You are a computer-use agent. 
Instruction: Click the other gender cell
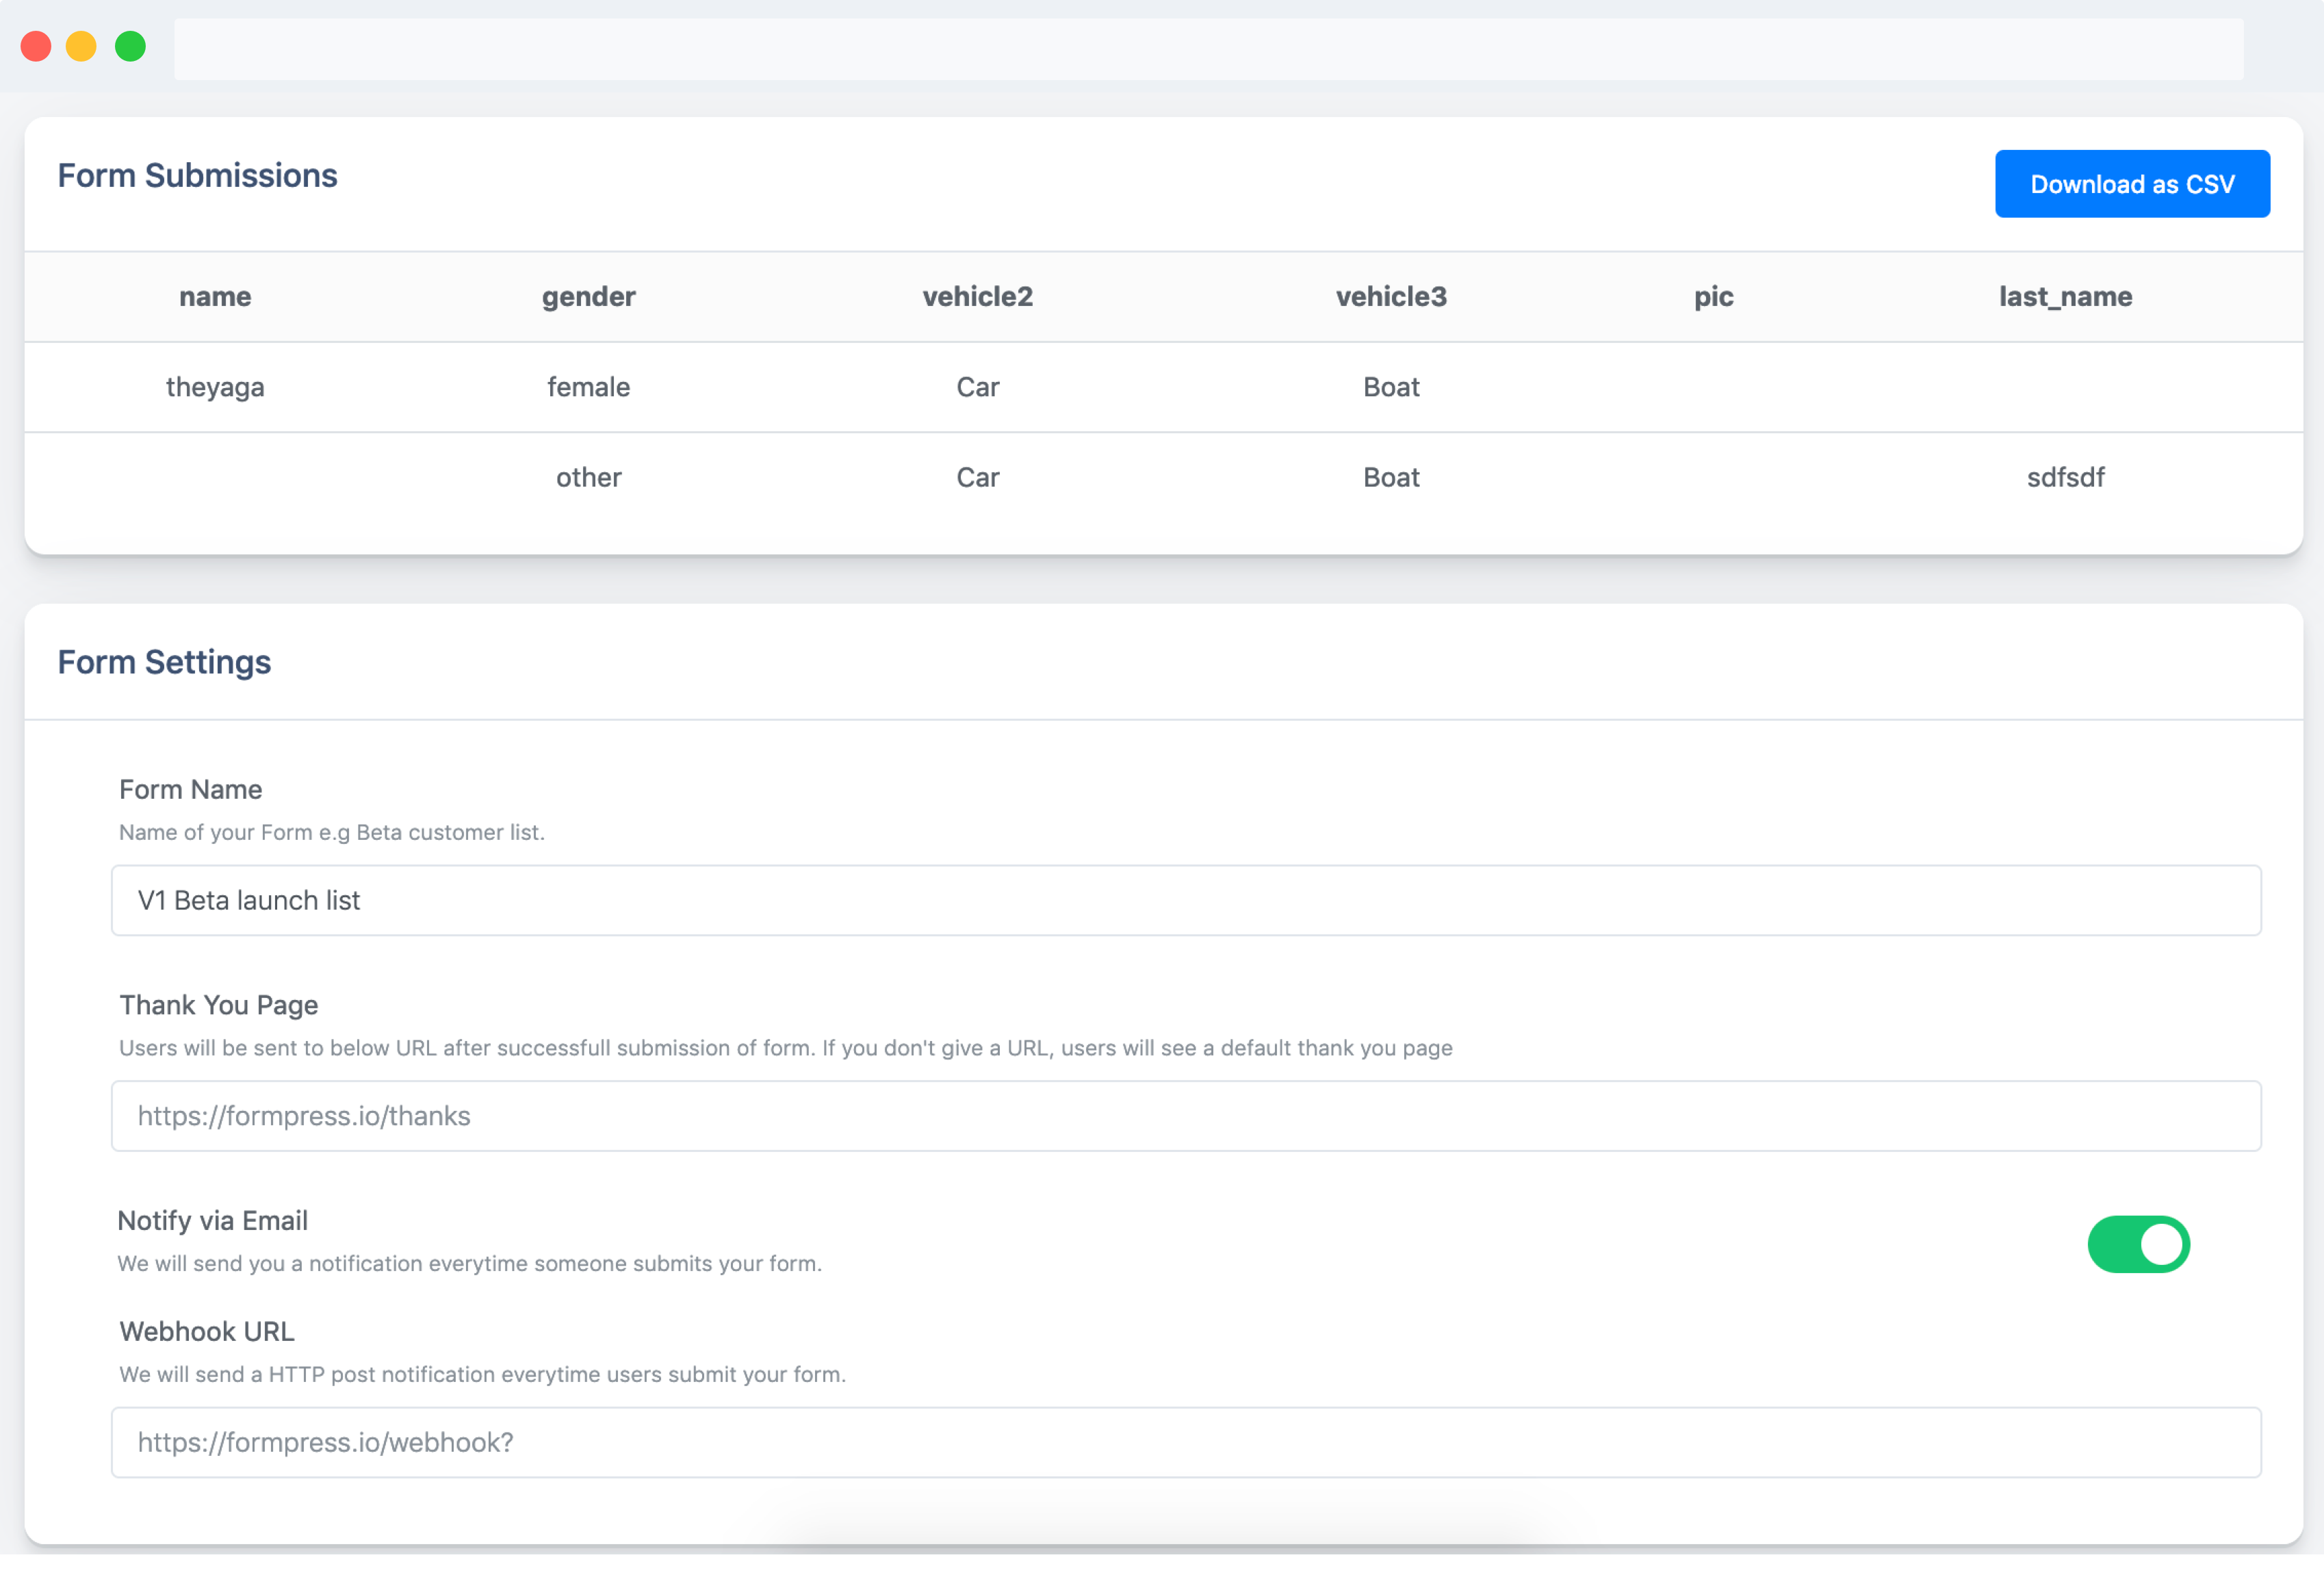point(588,477)
